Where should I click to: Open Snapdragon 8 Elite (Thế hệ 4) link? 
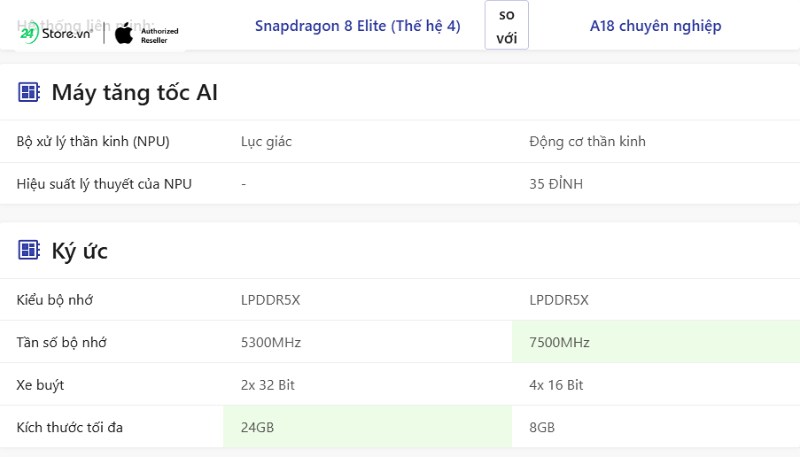358,26
